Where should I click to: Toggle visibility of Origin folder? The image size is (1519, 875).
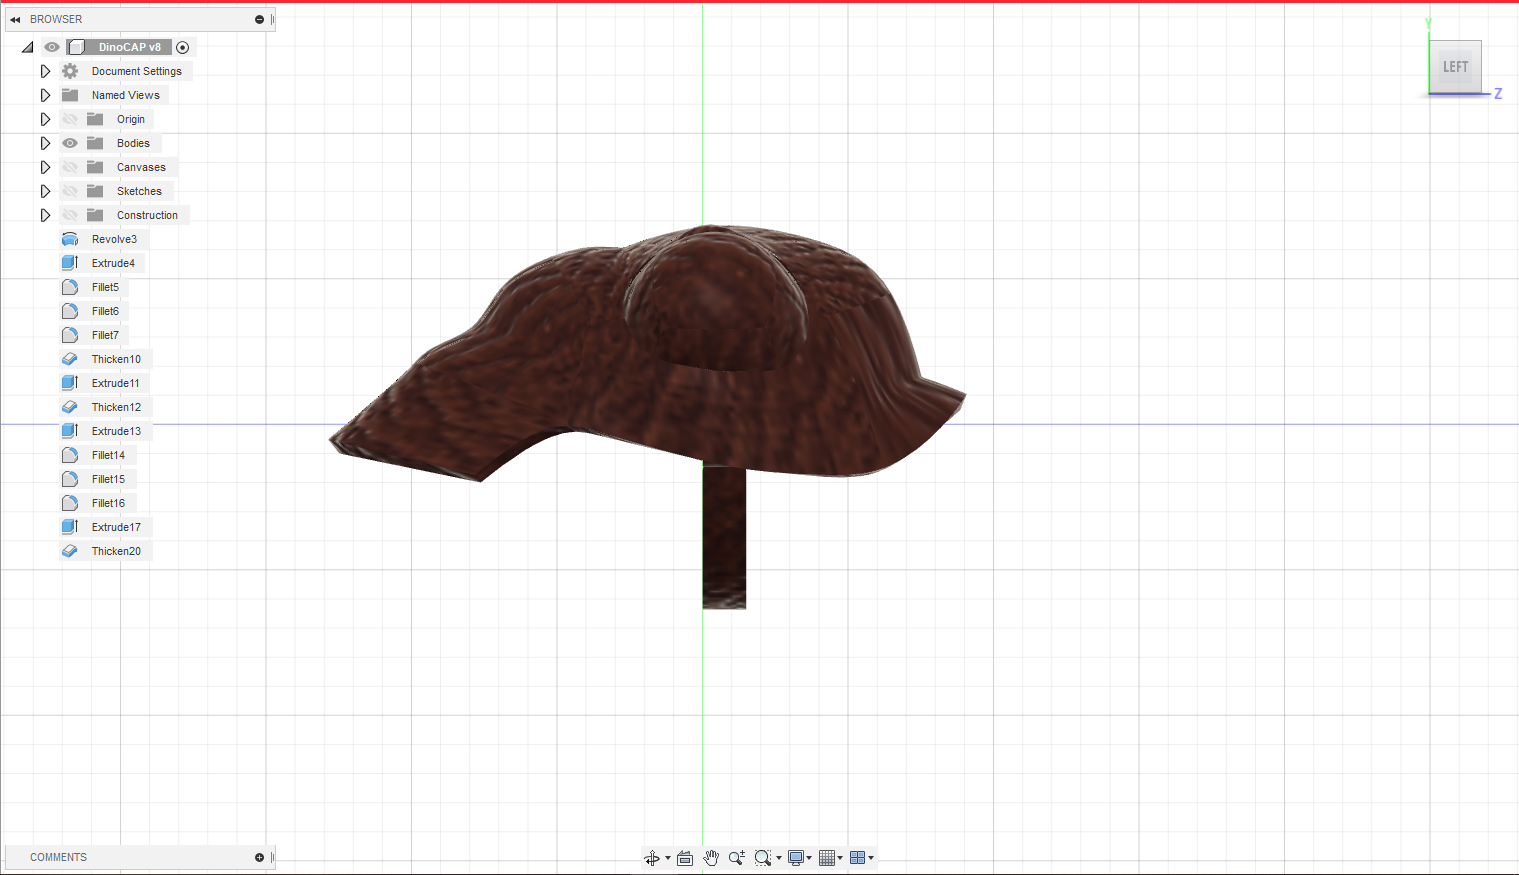pyautogui.click(x=70, y=119)
